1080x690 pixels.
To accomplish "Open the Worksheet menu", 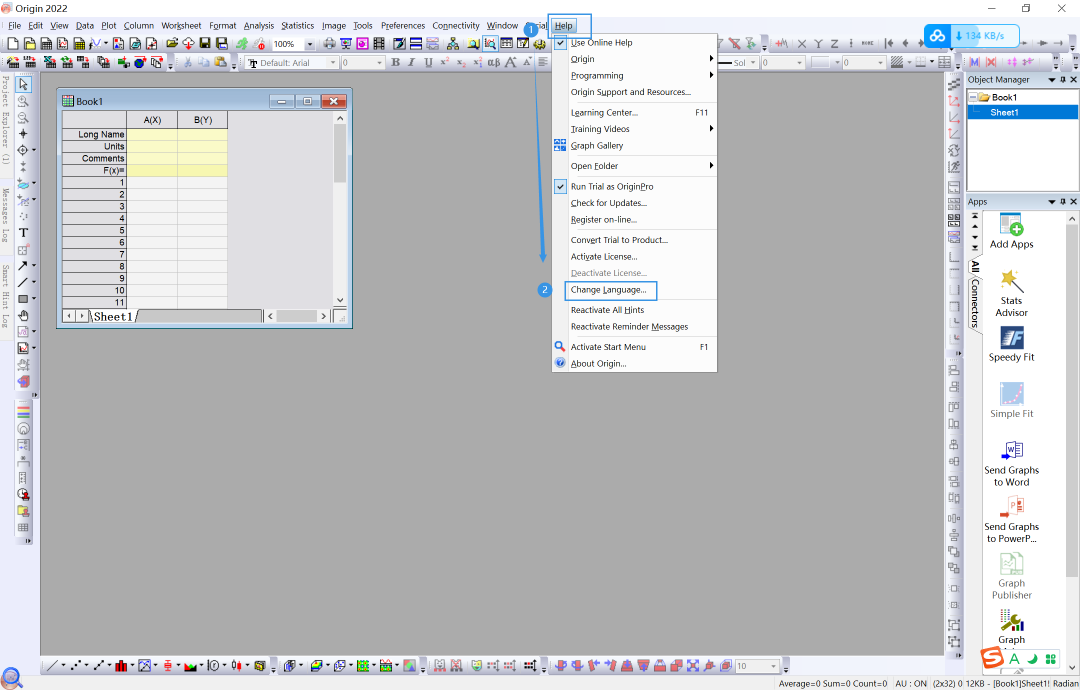I will 181,25.
